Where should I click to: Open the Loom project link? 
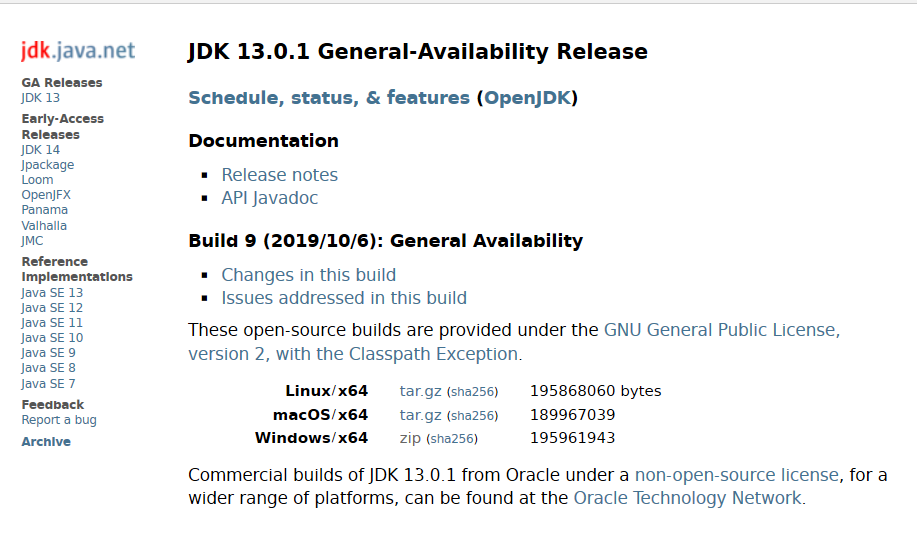(37, 180)
